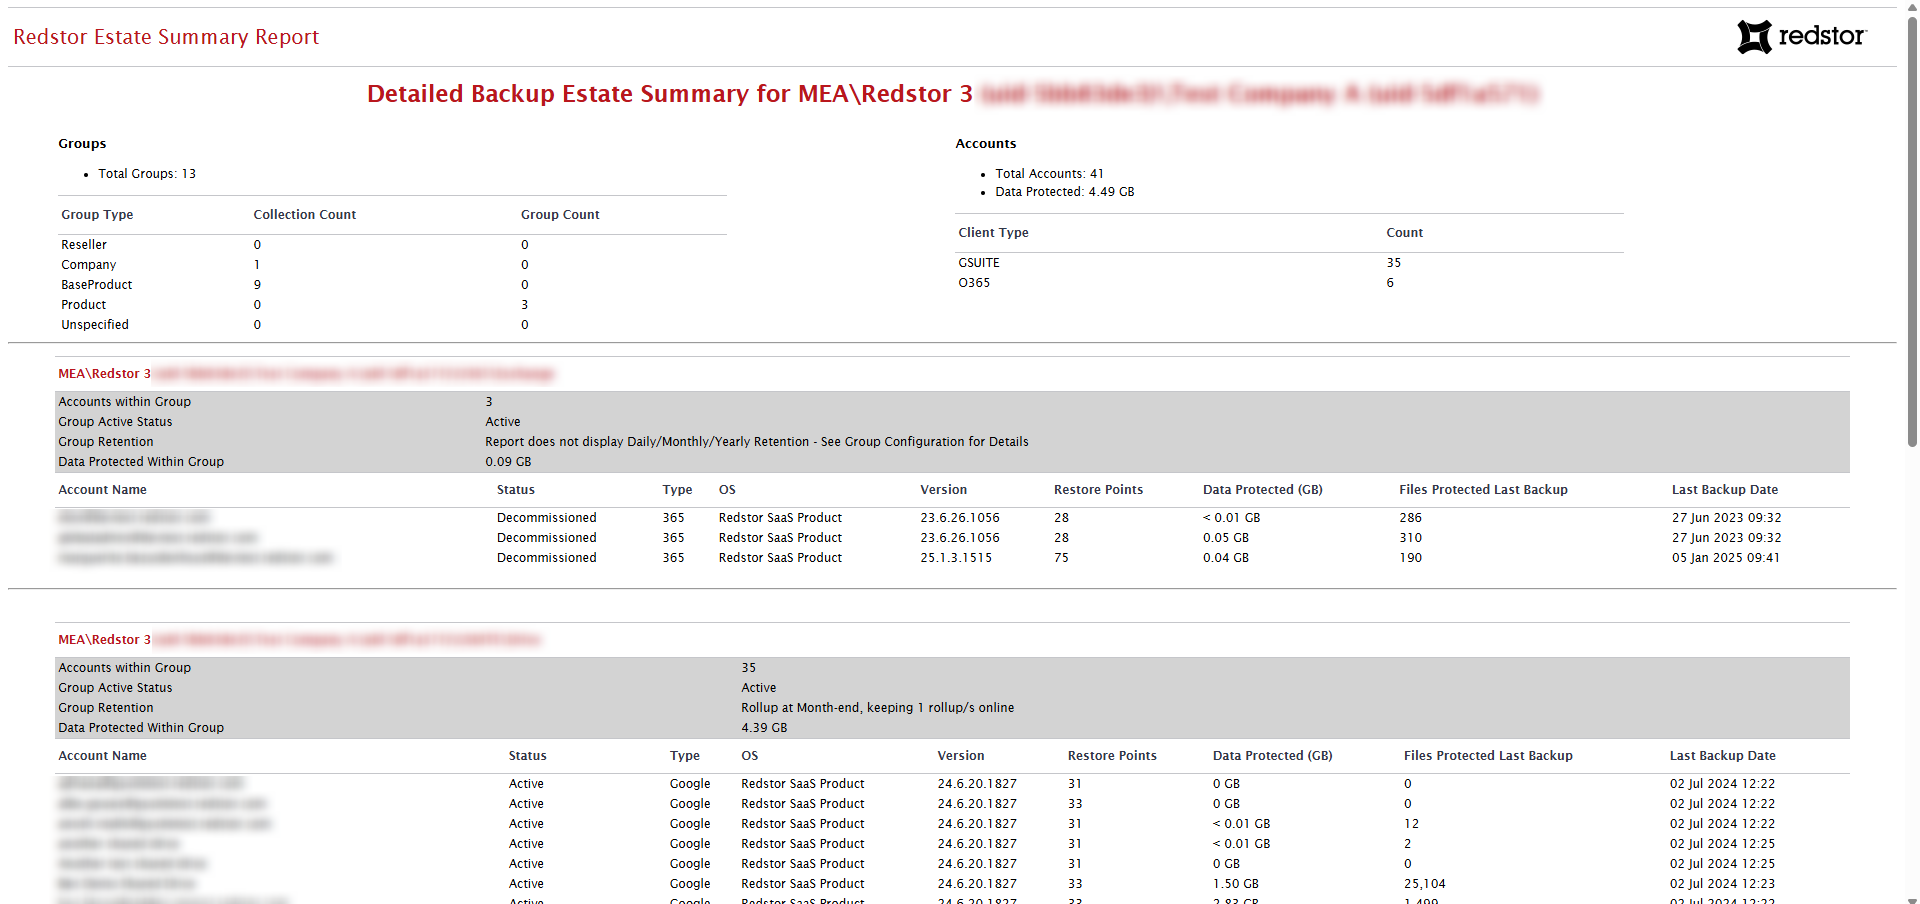Click the Redstor Estate Summary Report title
Viewport: 1920px width, 904px height.
coord(166,37)
